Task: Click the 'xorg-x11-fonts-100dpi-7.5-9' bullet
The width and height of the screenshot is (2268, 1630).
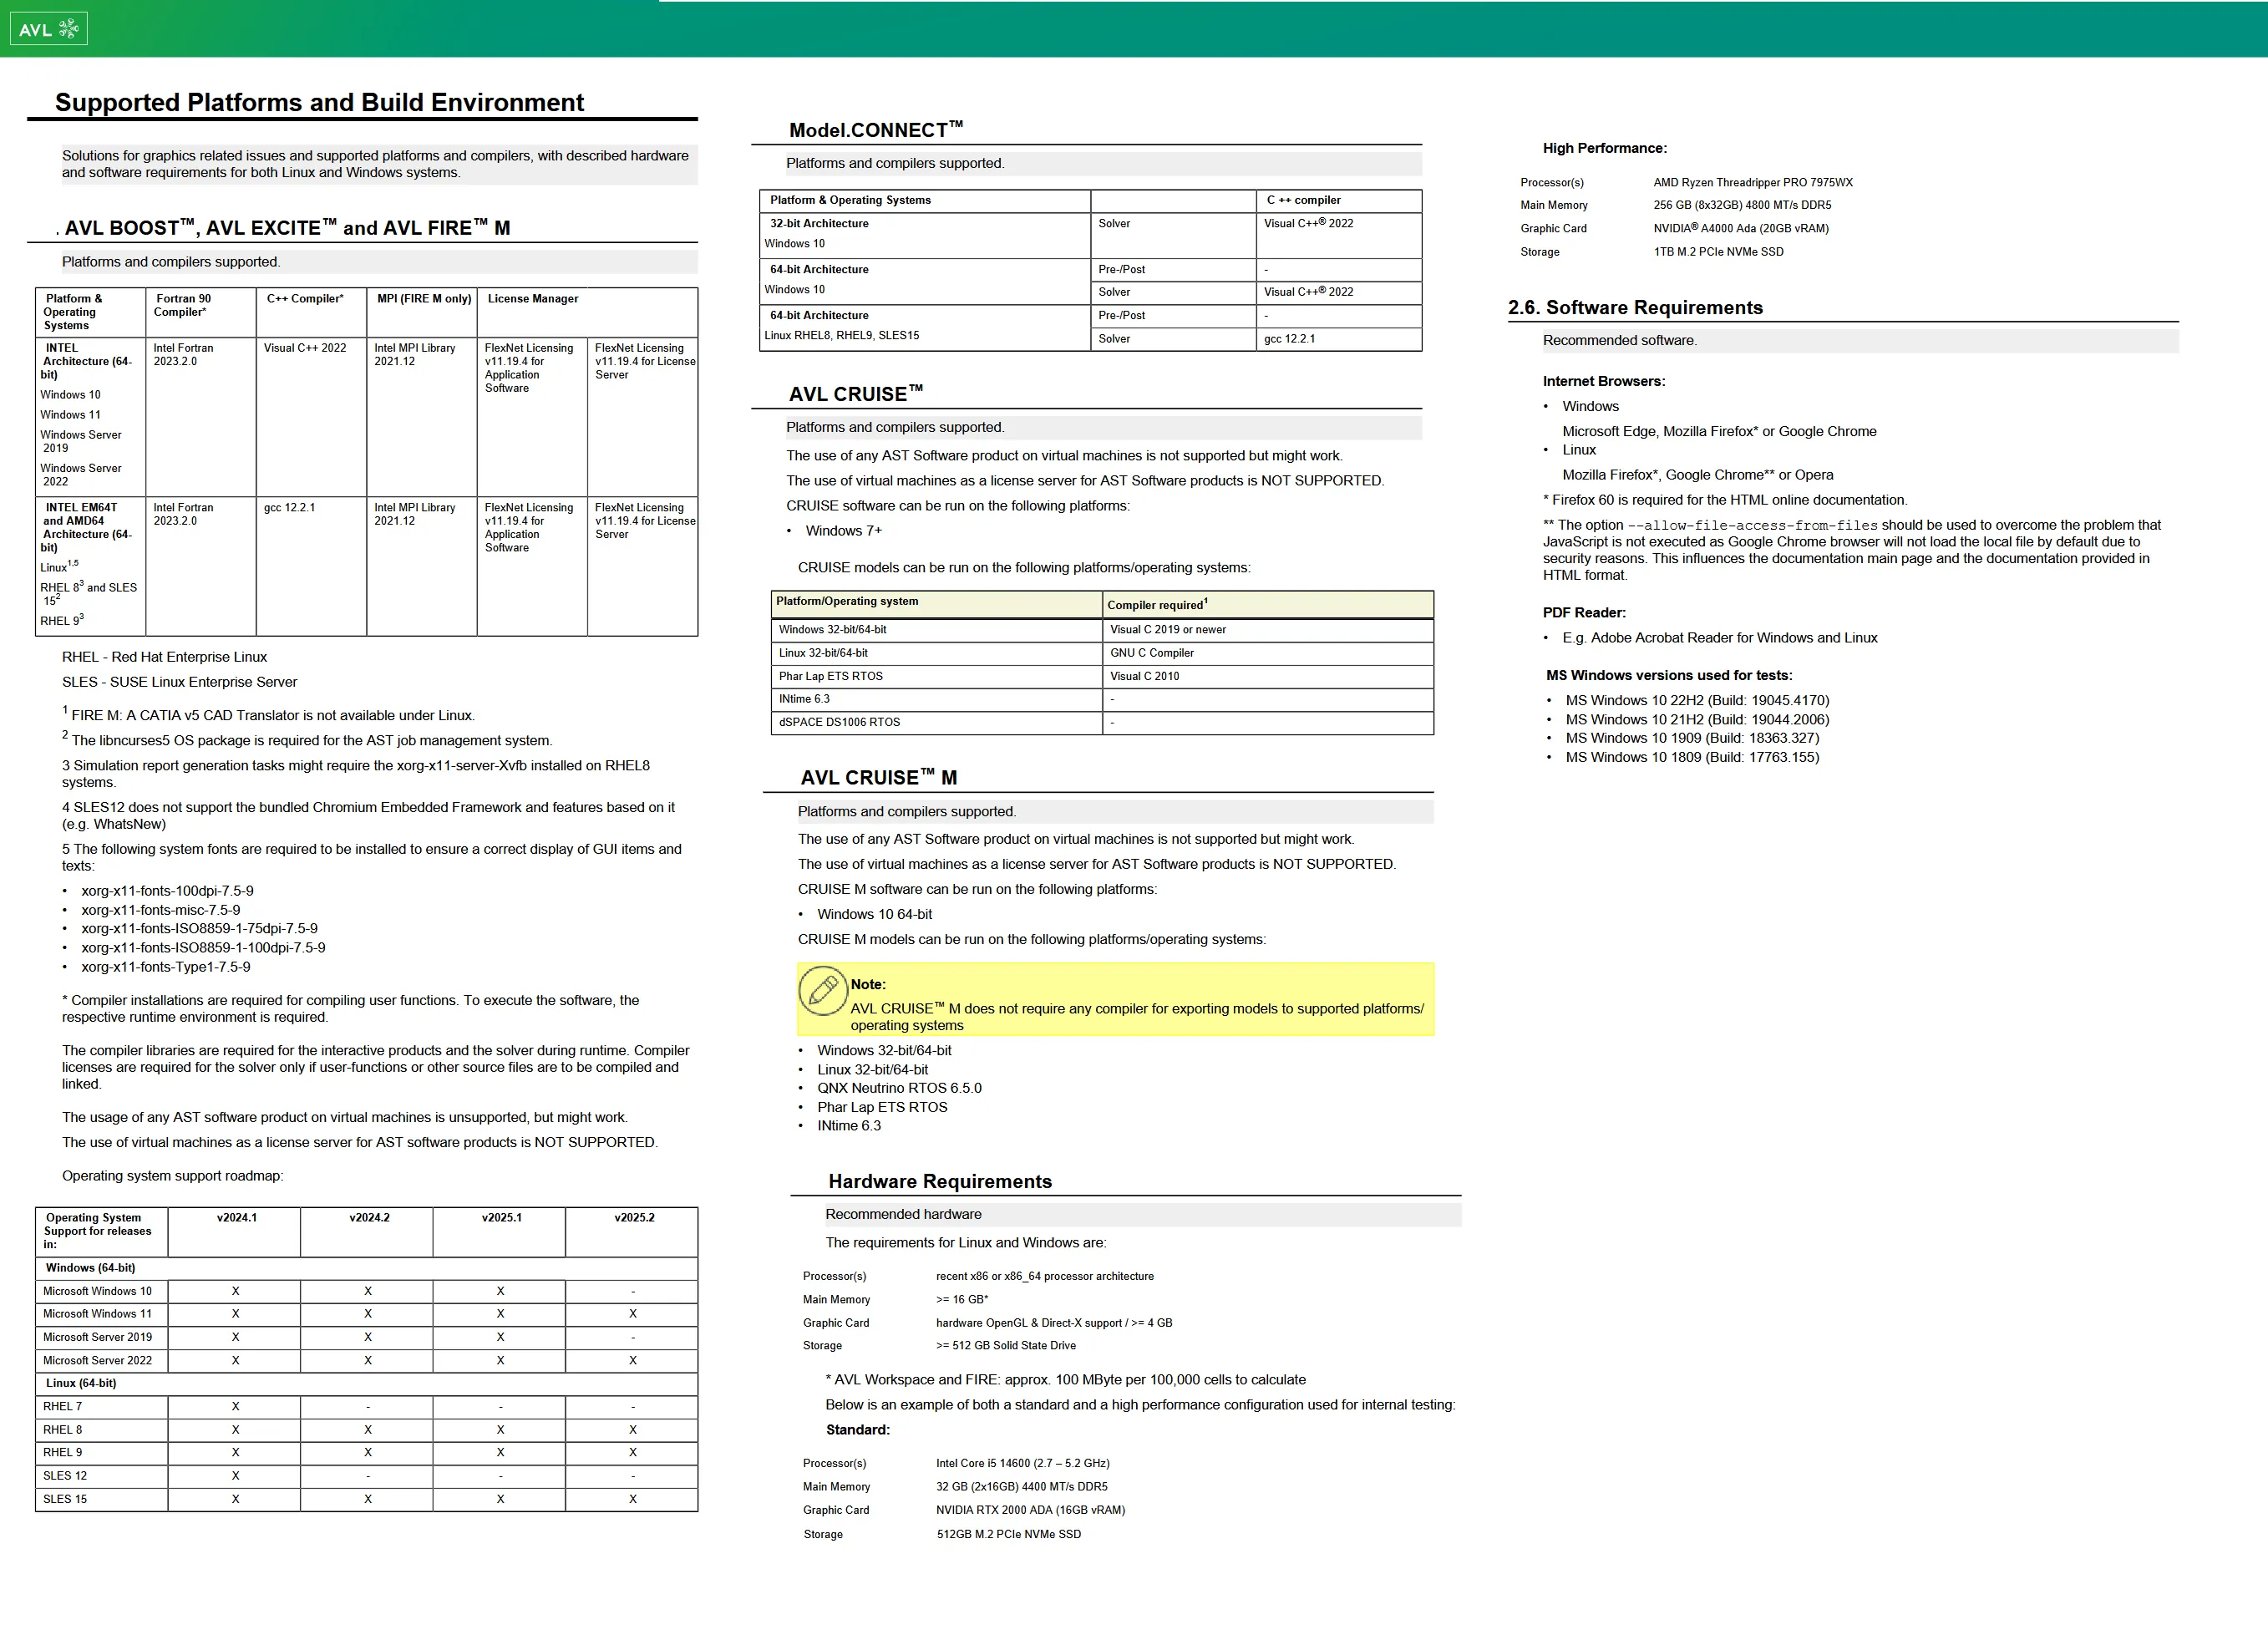Action: click(x=167, y=891)
